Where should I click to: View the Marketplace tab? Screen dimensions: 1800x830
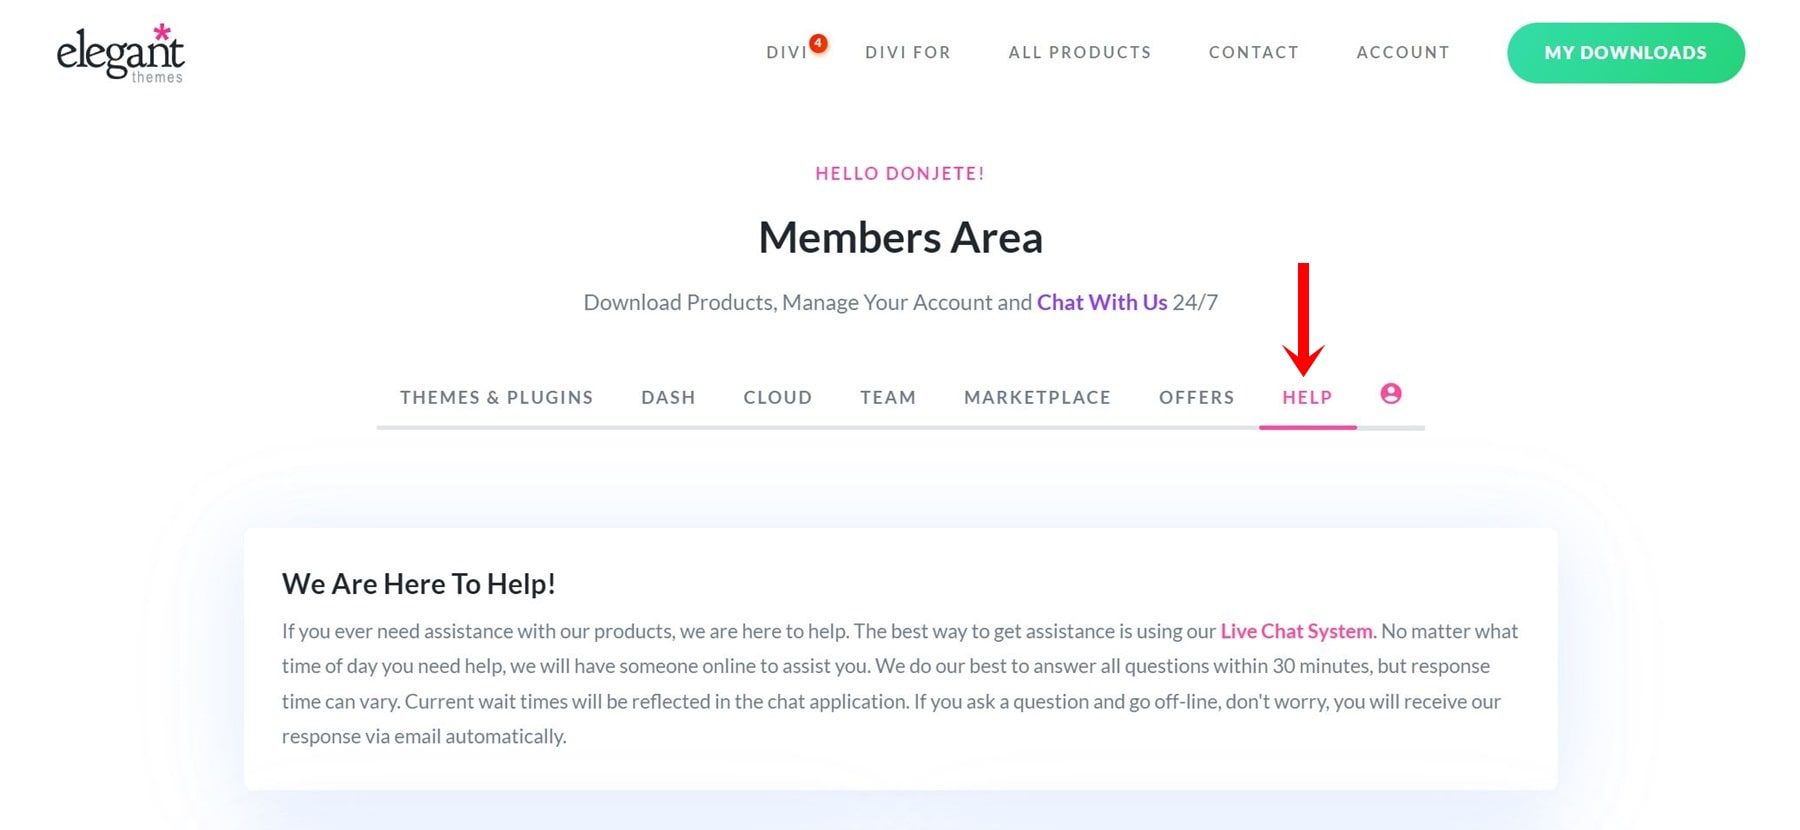tap(1037, 398)
